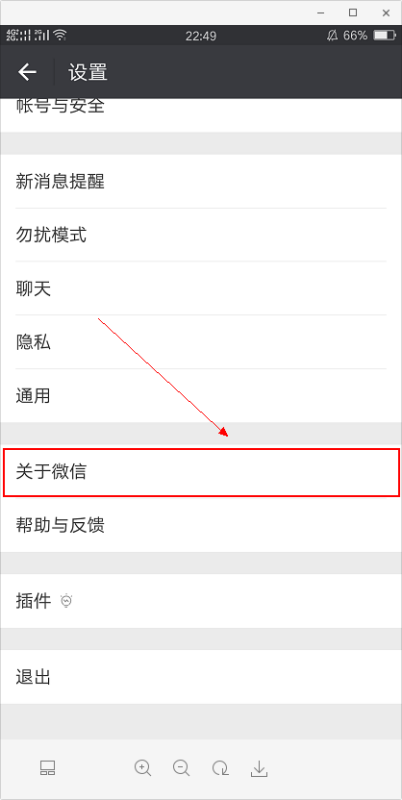Viewport: 402px width, 800px height.
Task: Click the zoom out magnifier icon
Action: click(181, 767)
